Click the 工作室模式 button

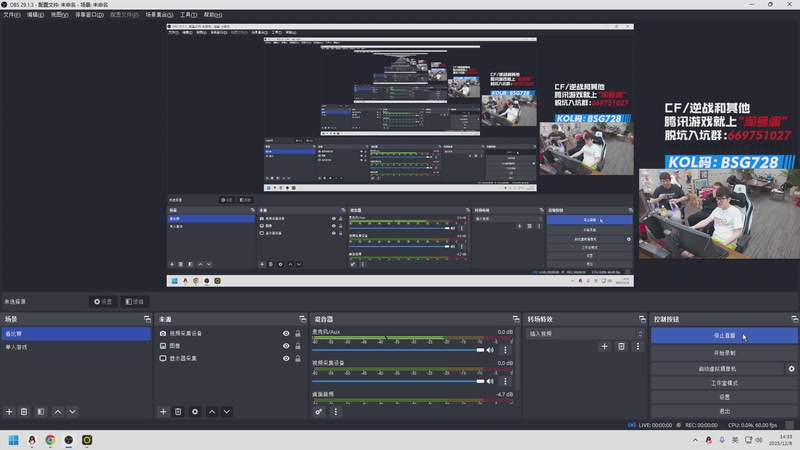(724, 383)
